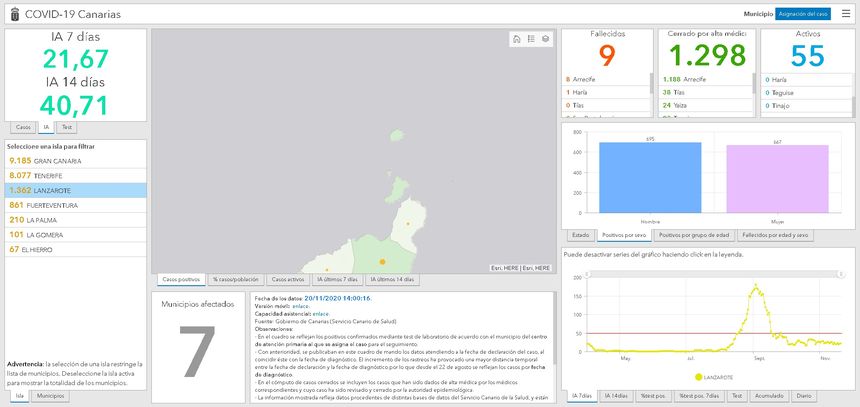Open the hamburger menu in the header
Screen dimensions: 860x407
coord(846,14)
